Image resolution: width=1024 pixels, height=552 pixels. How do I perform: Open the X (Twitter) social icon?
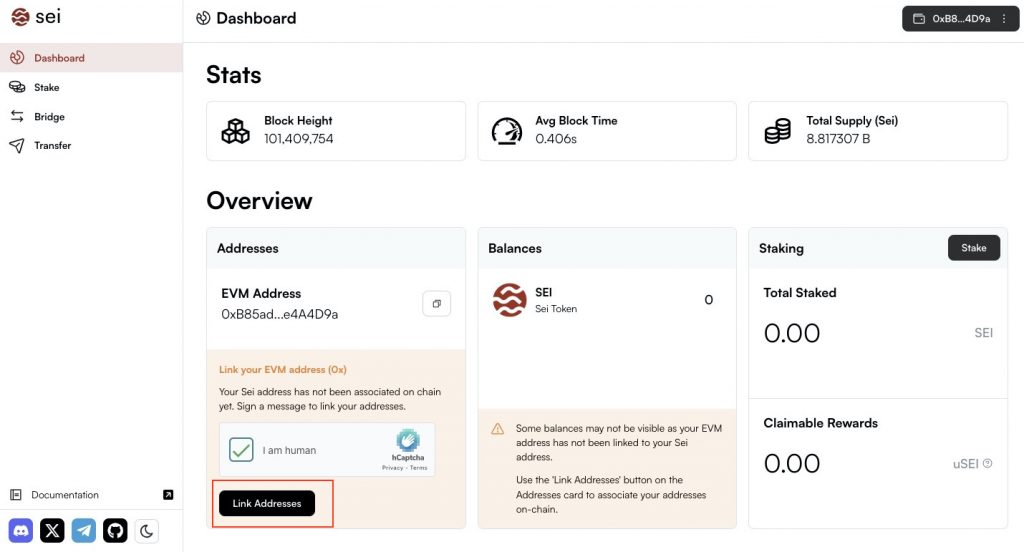(x=52, y=531)
